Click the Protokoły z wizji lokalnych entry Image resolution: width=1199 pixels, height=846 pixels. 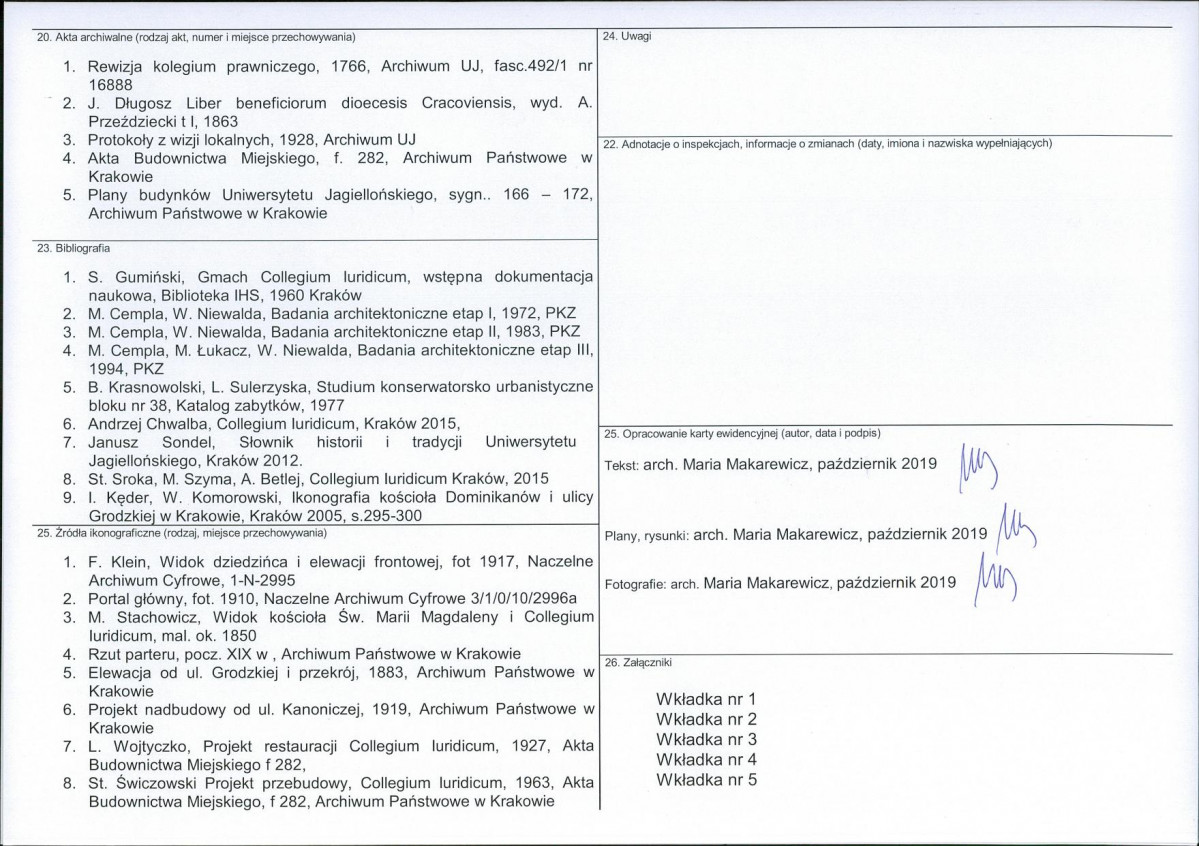(239, 140)
